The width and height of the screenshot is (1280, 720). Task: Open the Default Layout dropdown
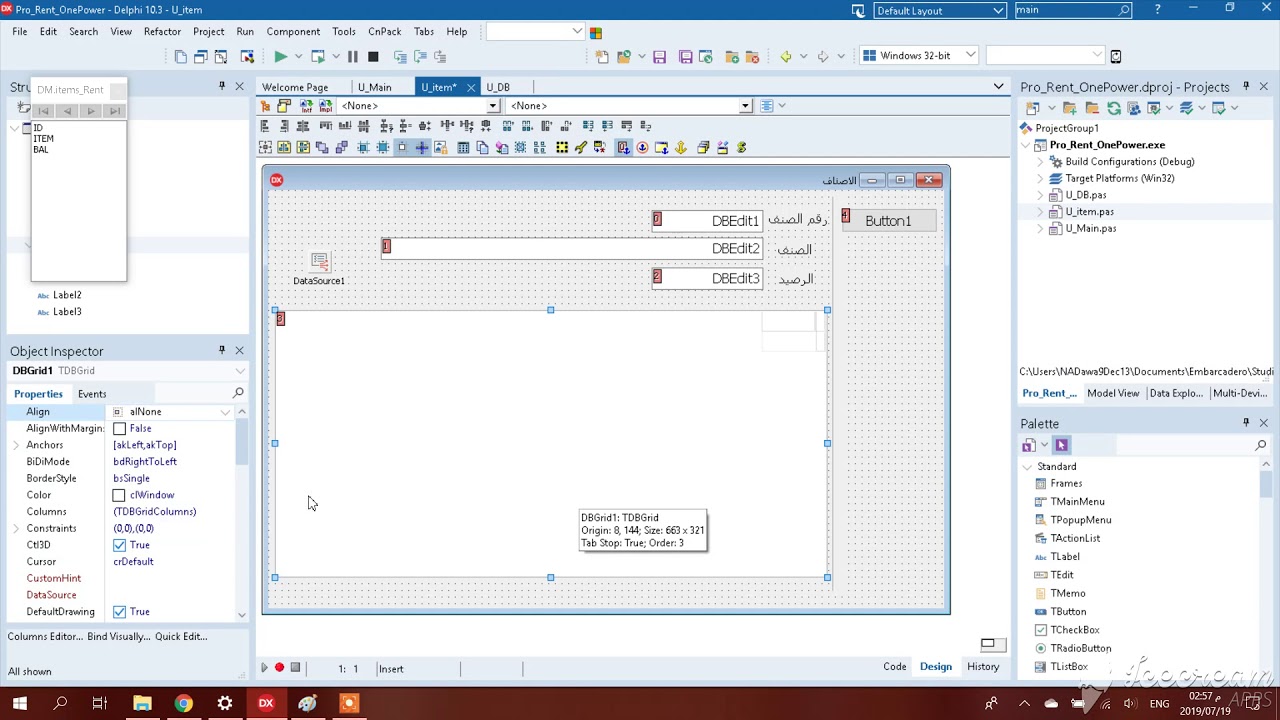coord(998,10)
